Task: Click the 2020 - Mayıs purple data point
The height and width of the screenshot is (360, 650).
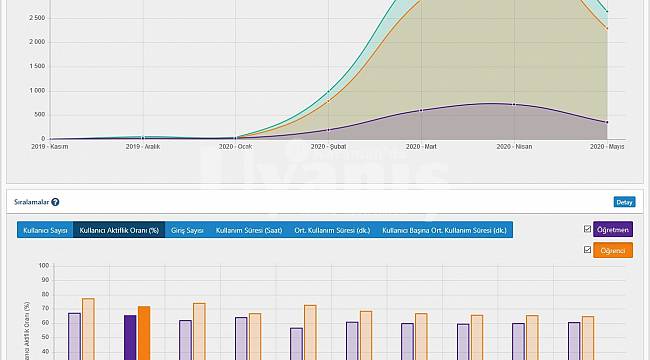Action: (607, 122)
